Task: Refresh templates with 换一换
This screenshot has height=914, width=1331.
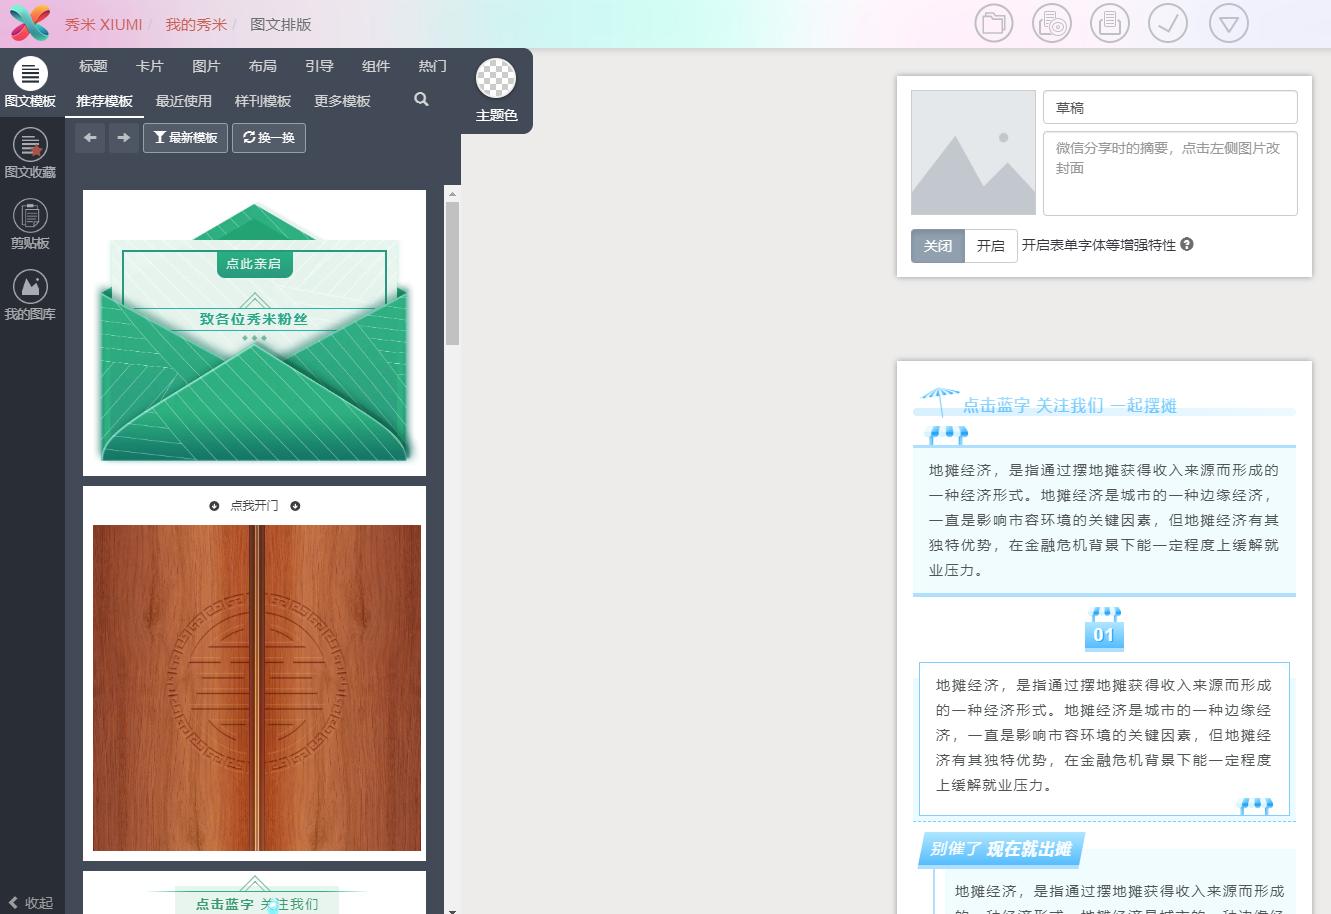Action: [x=268, y=138]
